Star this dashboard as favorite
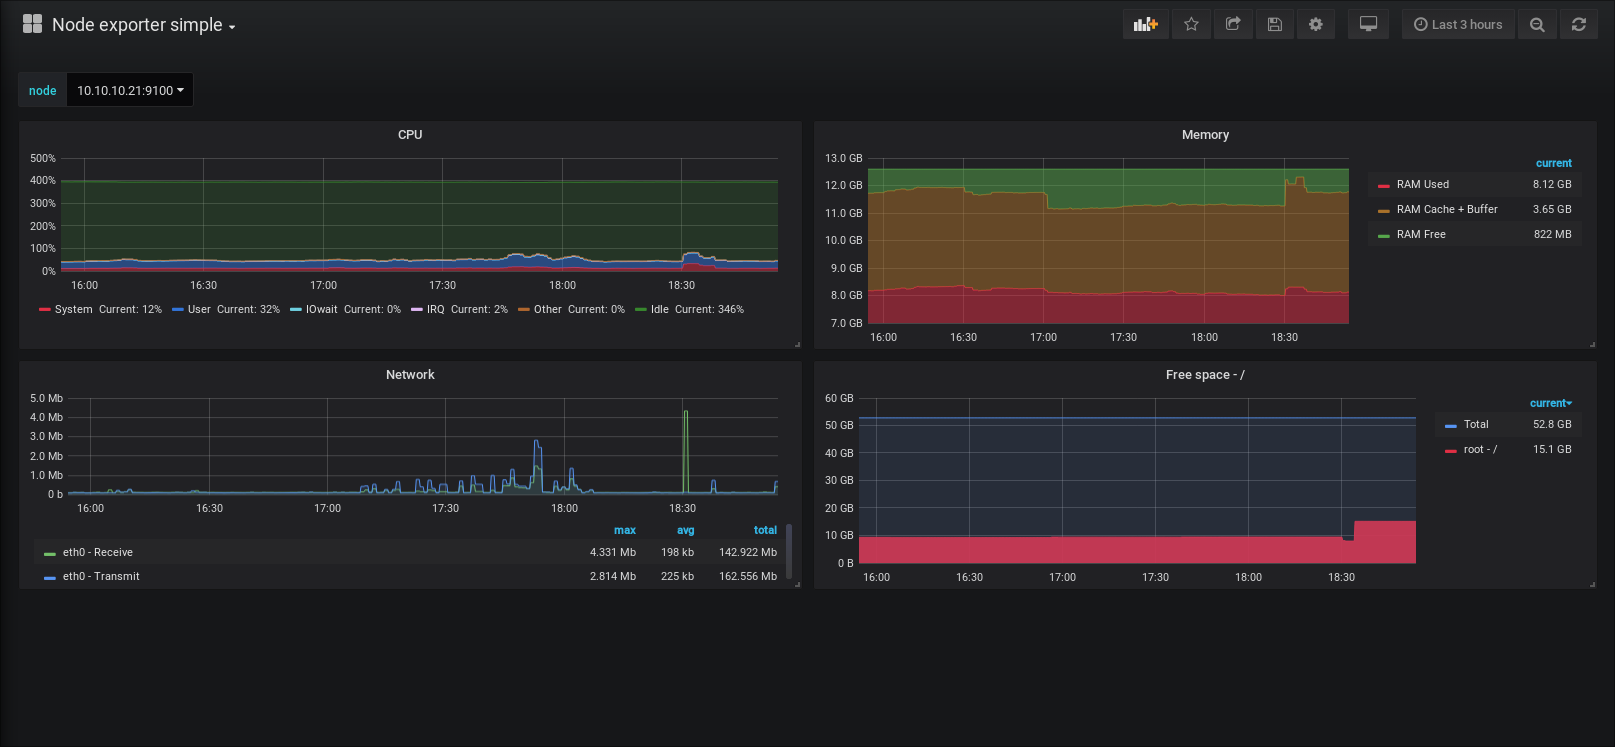 click(1191, 25)
